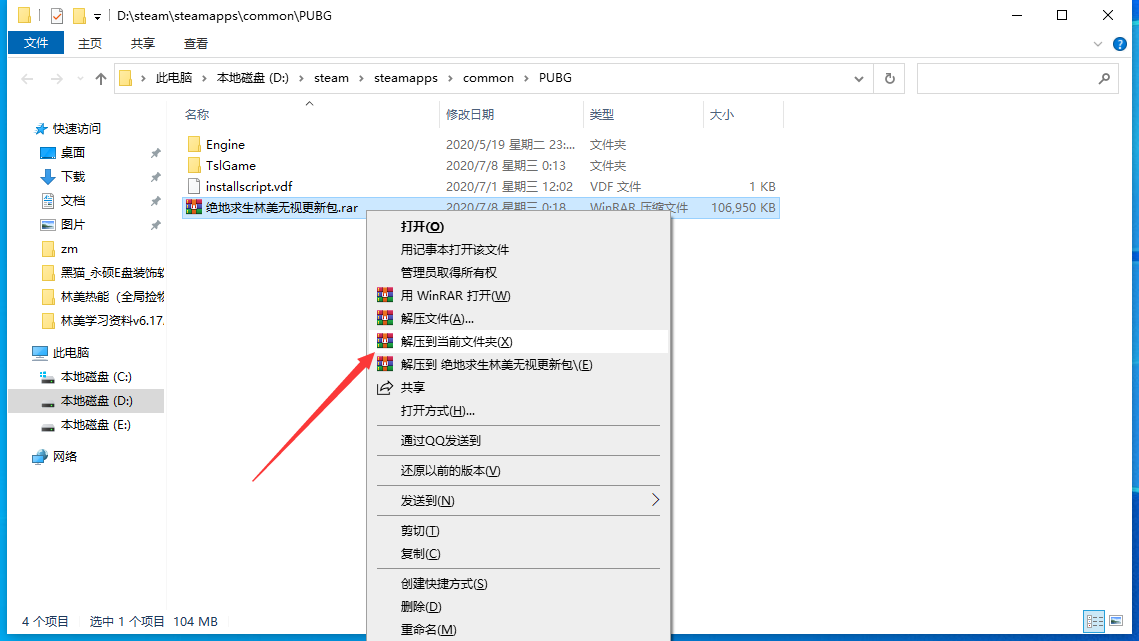Click 本地磁盘 (D:) in the breadcrumb
The height and width of the screenshot is (641, 1139).
[x=253, y=78]
